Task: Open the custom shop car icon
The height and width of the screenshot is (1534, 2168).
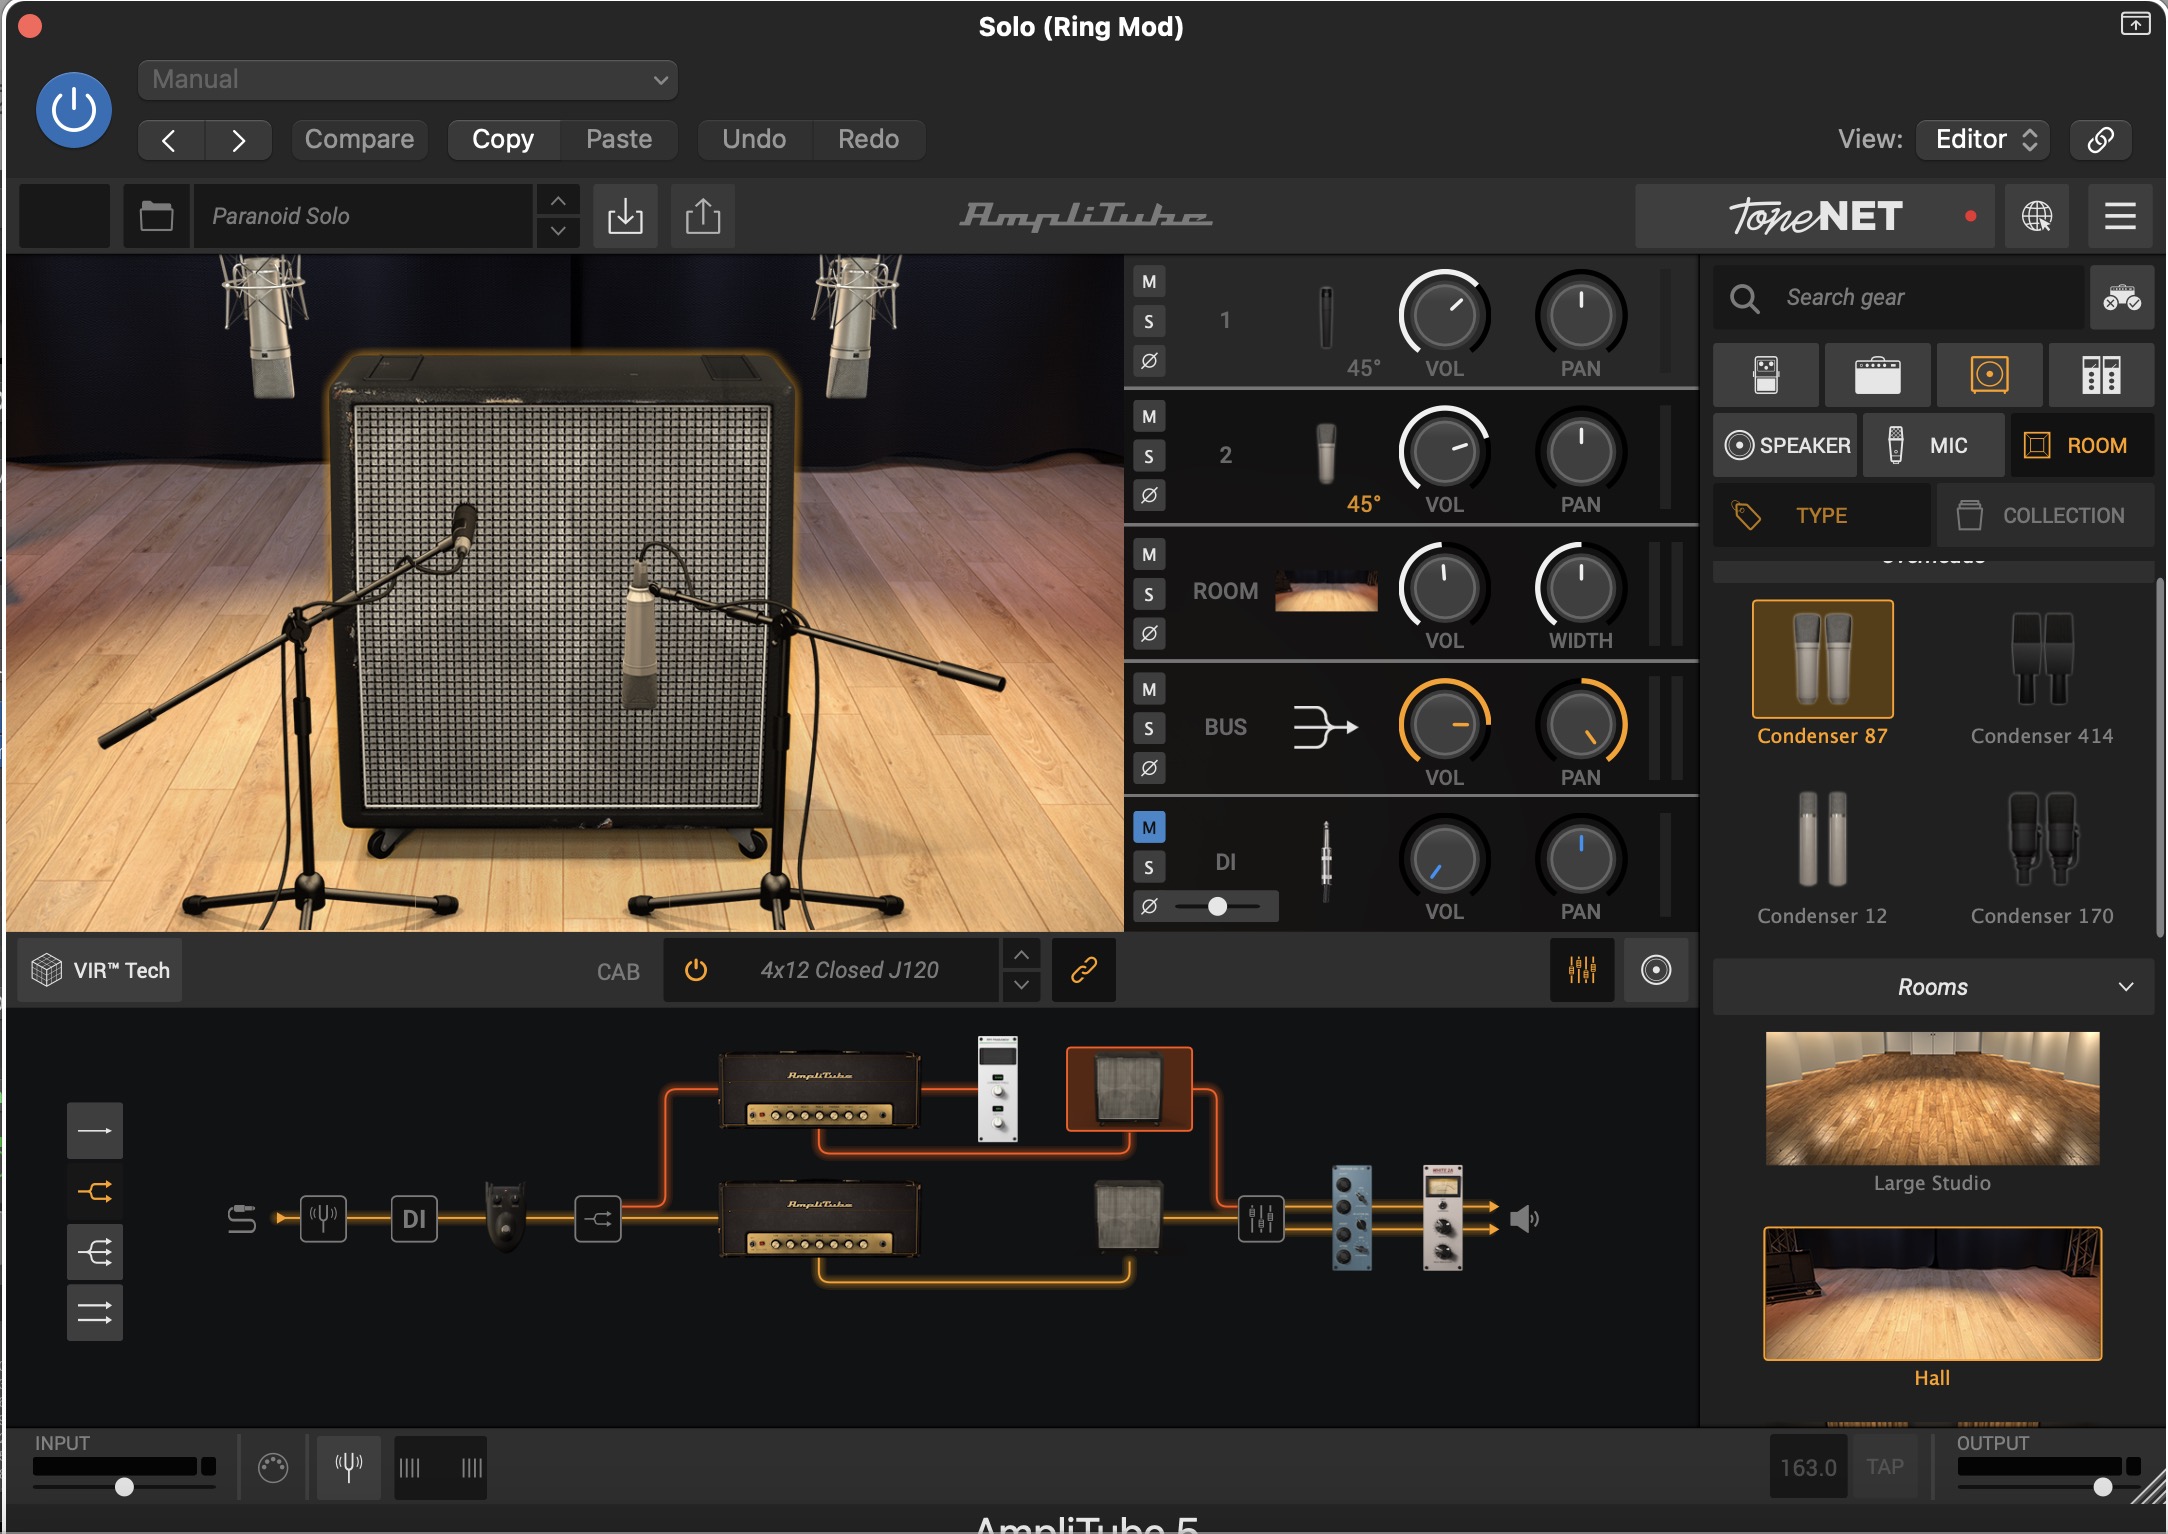Action: click(x=2122, y=297)
